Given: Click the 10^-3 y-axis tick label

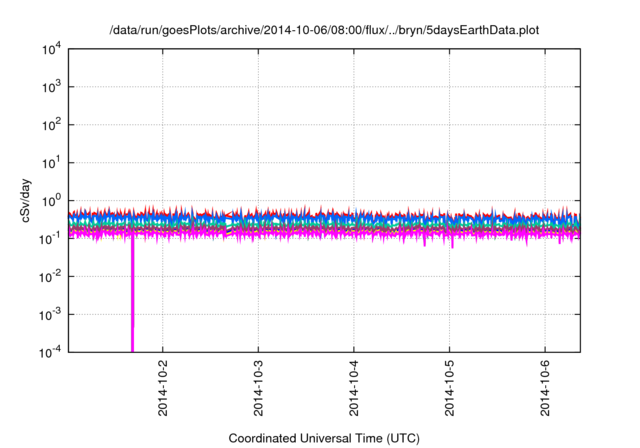Looking at the screenshot, I should click(x=50, y=315).
